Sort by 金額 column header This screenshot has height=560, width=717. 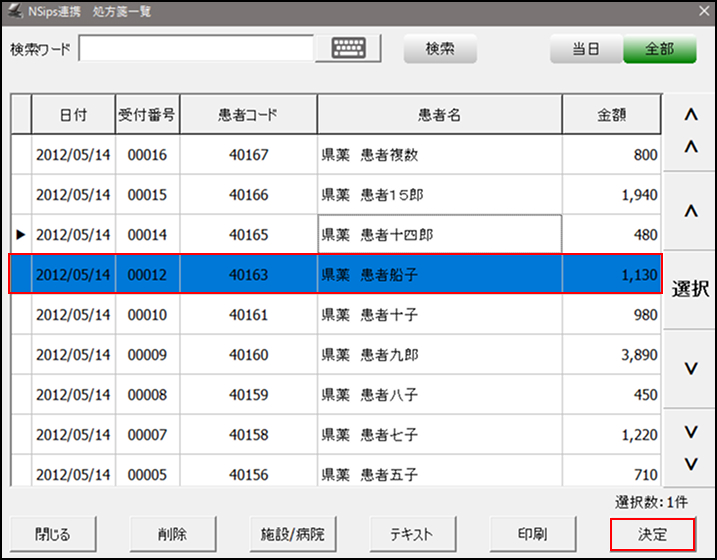(x=611, y=115)
